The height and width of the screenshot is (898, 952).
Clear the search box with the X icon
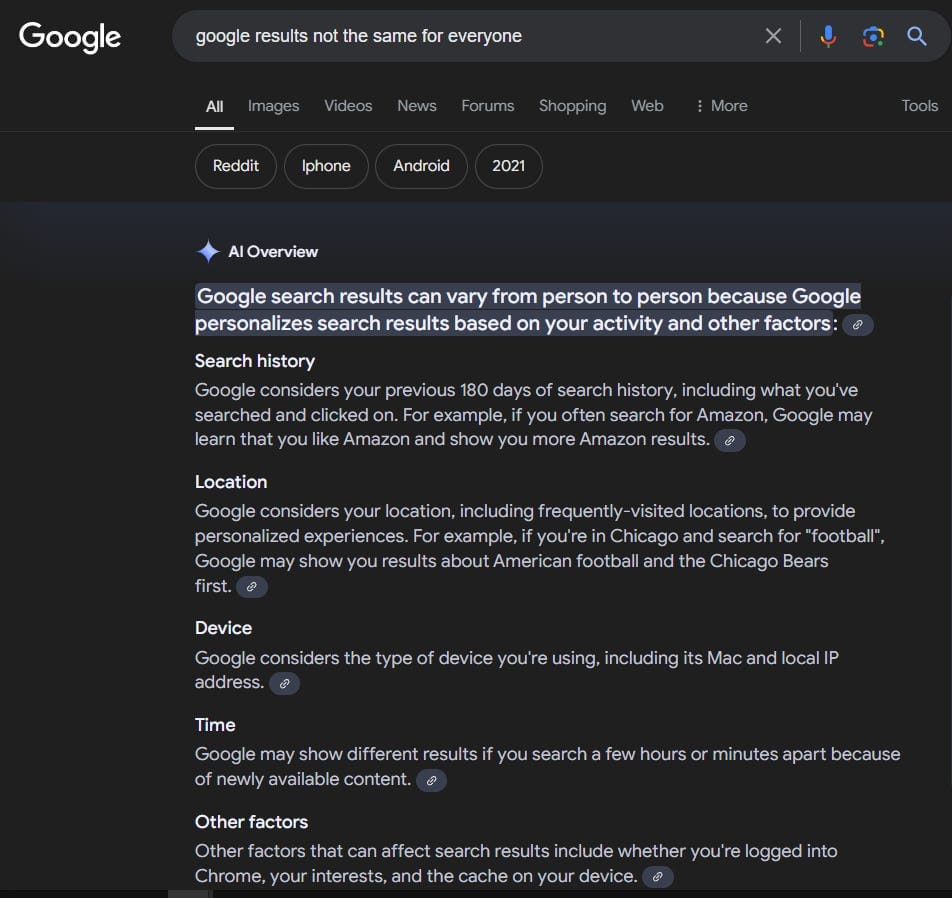click(773, 36)
